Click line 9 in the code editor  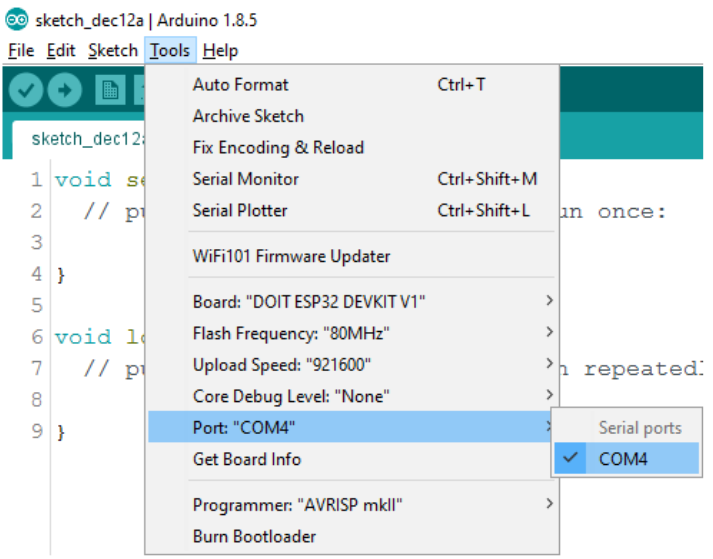[x=90, y=431]
